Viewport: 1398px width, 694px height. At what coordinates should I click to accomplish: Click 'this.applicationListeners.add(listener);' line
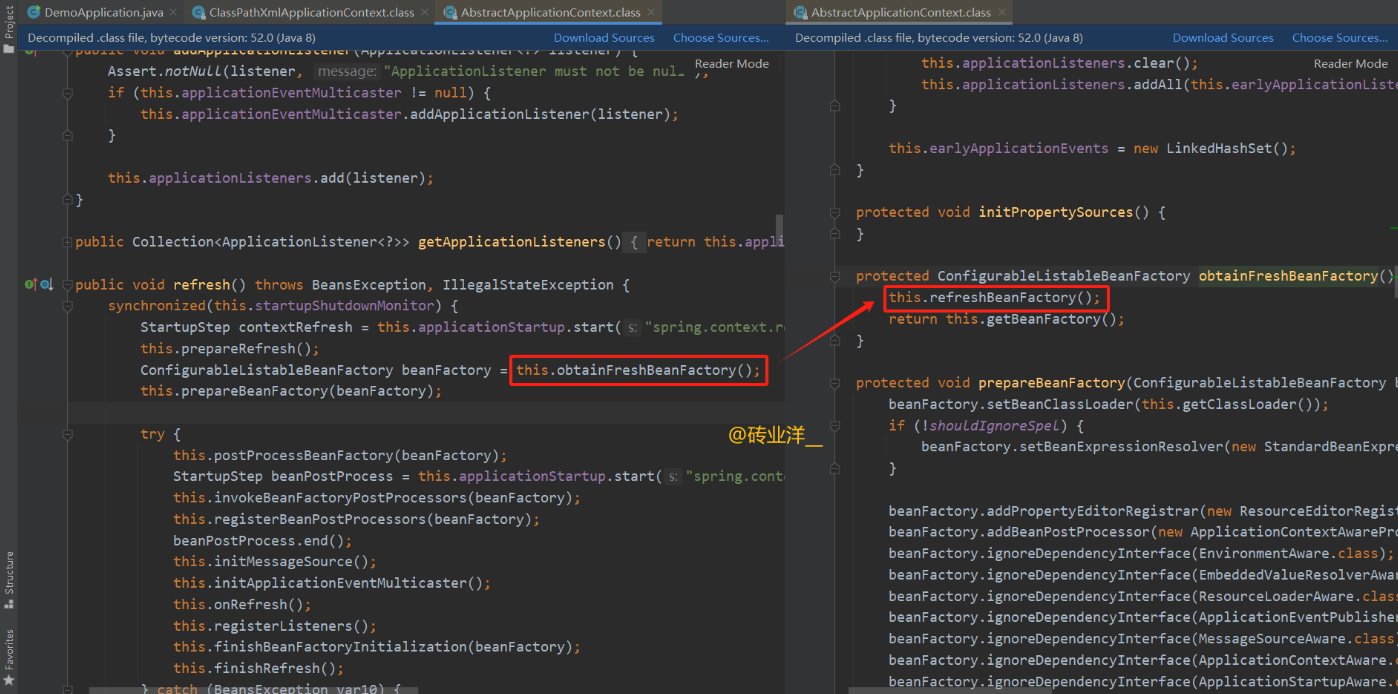pos(271,178)
